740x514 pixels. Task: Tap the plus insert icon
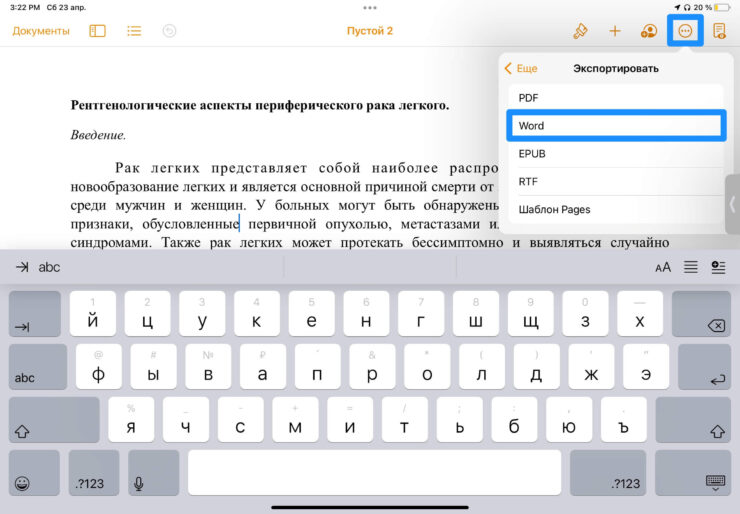(614, 31)
